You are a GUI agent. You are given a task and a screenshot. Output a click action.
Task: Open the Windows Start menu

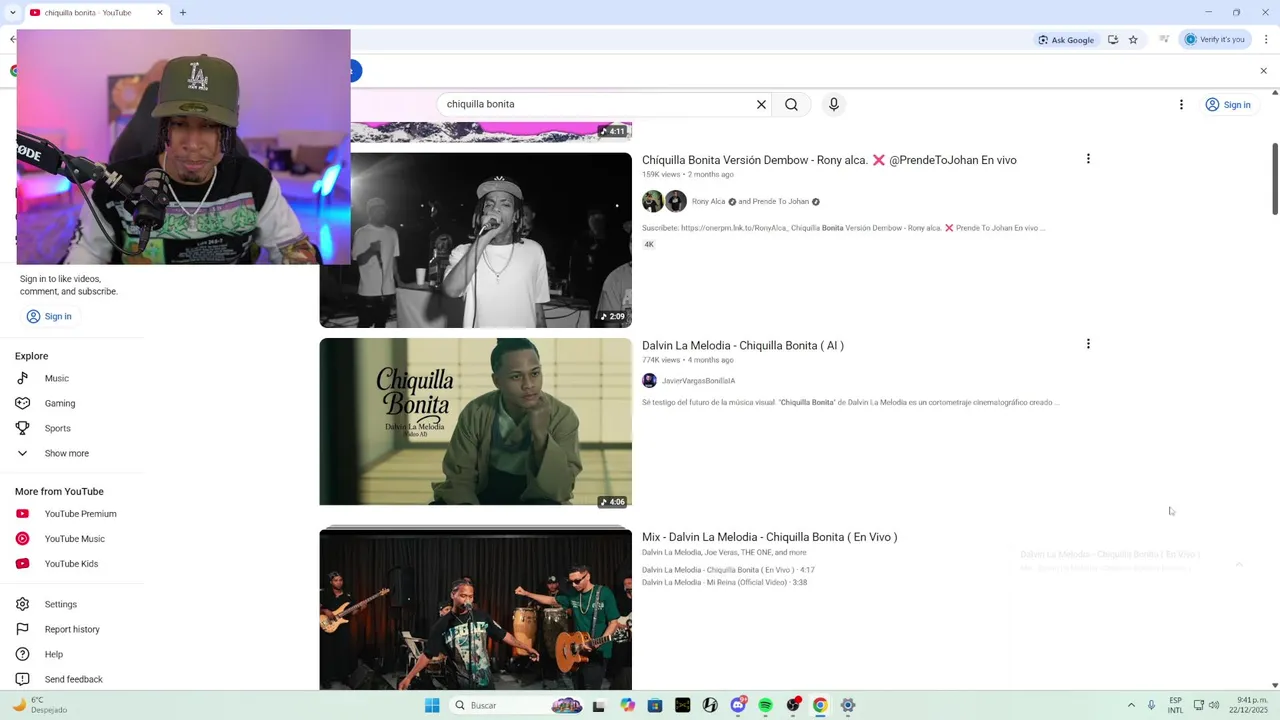tap(432, 705)
